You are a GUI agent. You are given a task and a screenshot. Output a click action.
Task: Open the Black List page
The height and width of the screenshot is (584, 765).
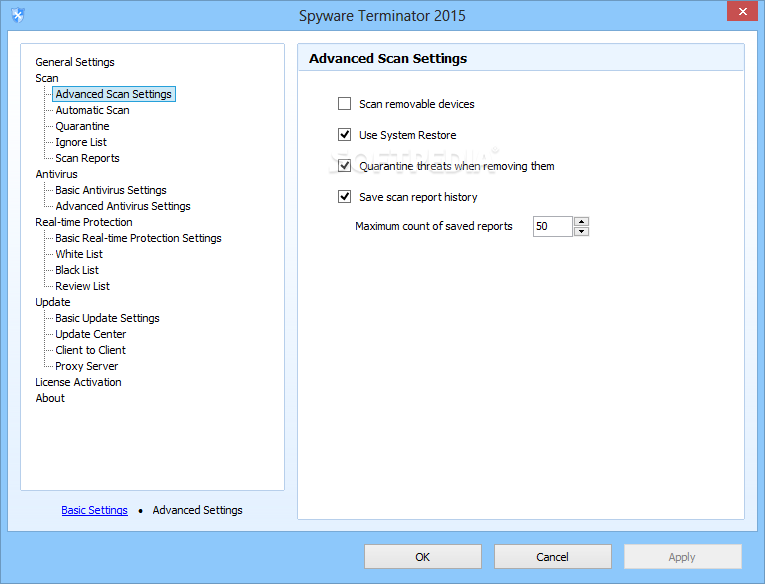tap(77, 270)
